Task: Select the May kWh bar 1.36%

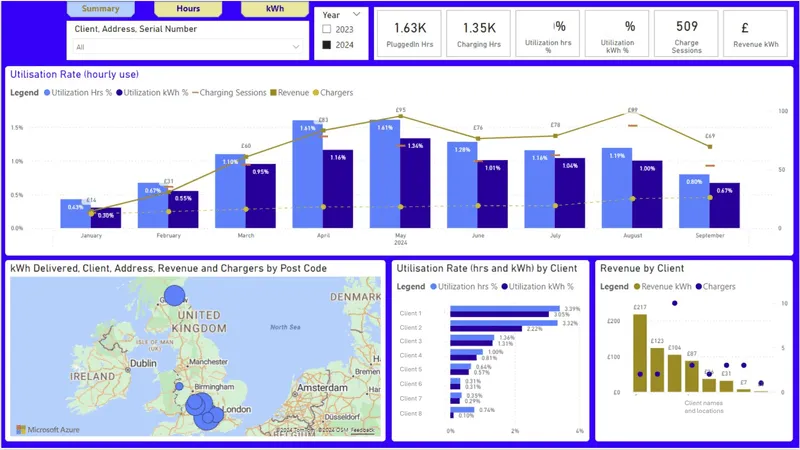Action: click(415, 183)
